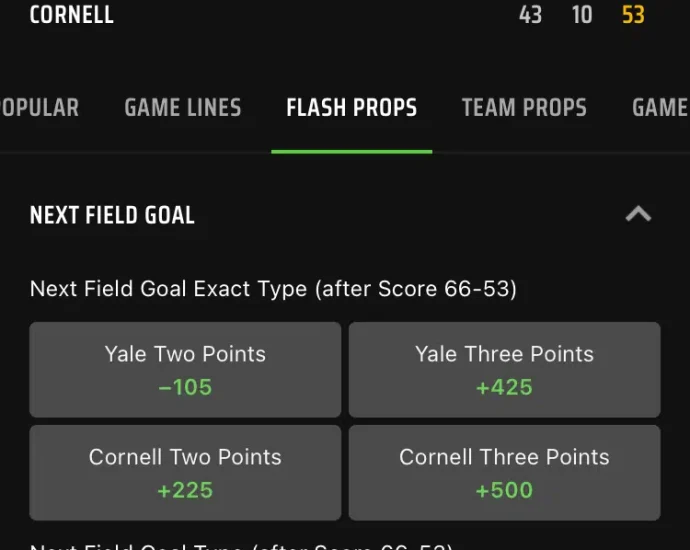Image resolution: width=690 pixels, height=550 pixels.
Task: Tap the Cornell team name
Action: click(x=72, y=15)
